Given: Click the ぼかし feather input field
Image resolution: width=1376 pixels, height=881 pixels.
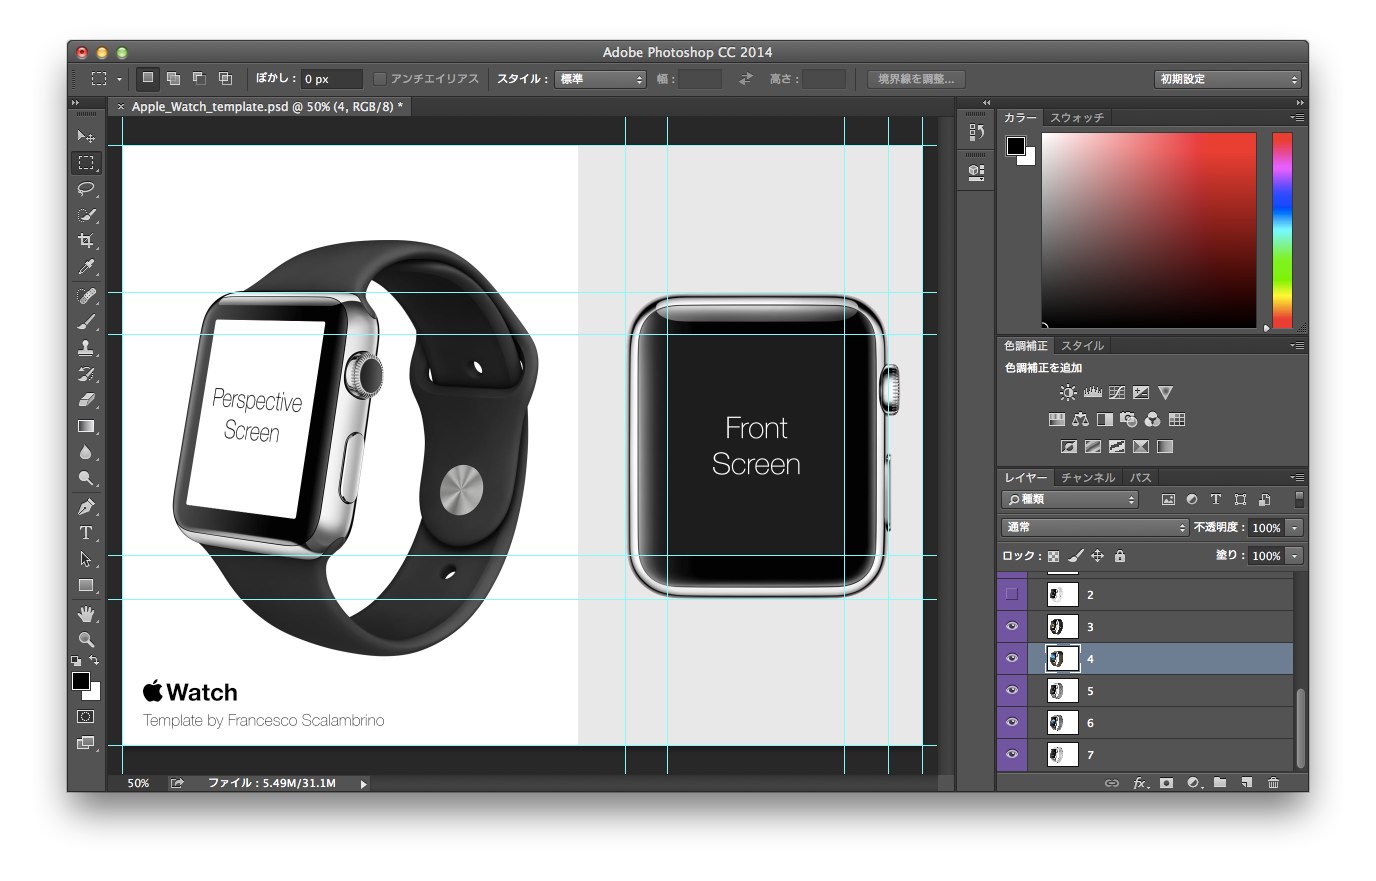Looking at the screenshot, I should tap(332, 79).
